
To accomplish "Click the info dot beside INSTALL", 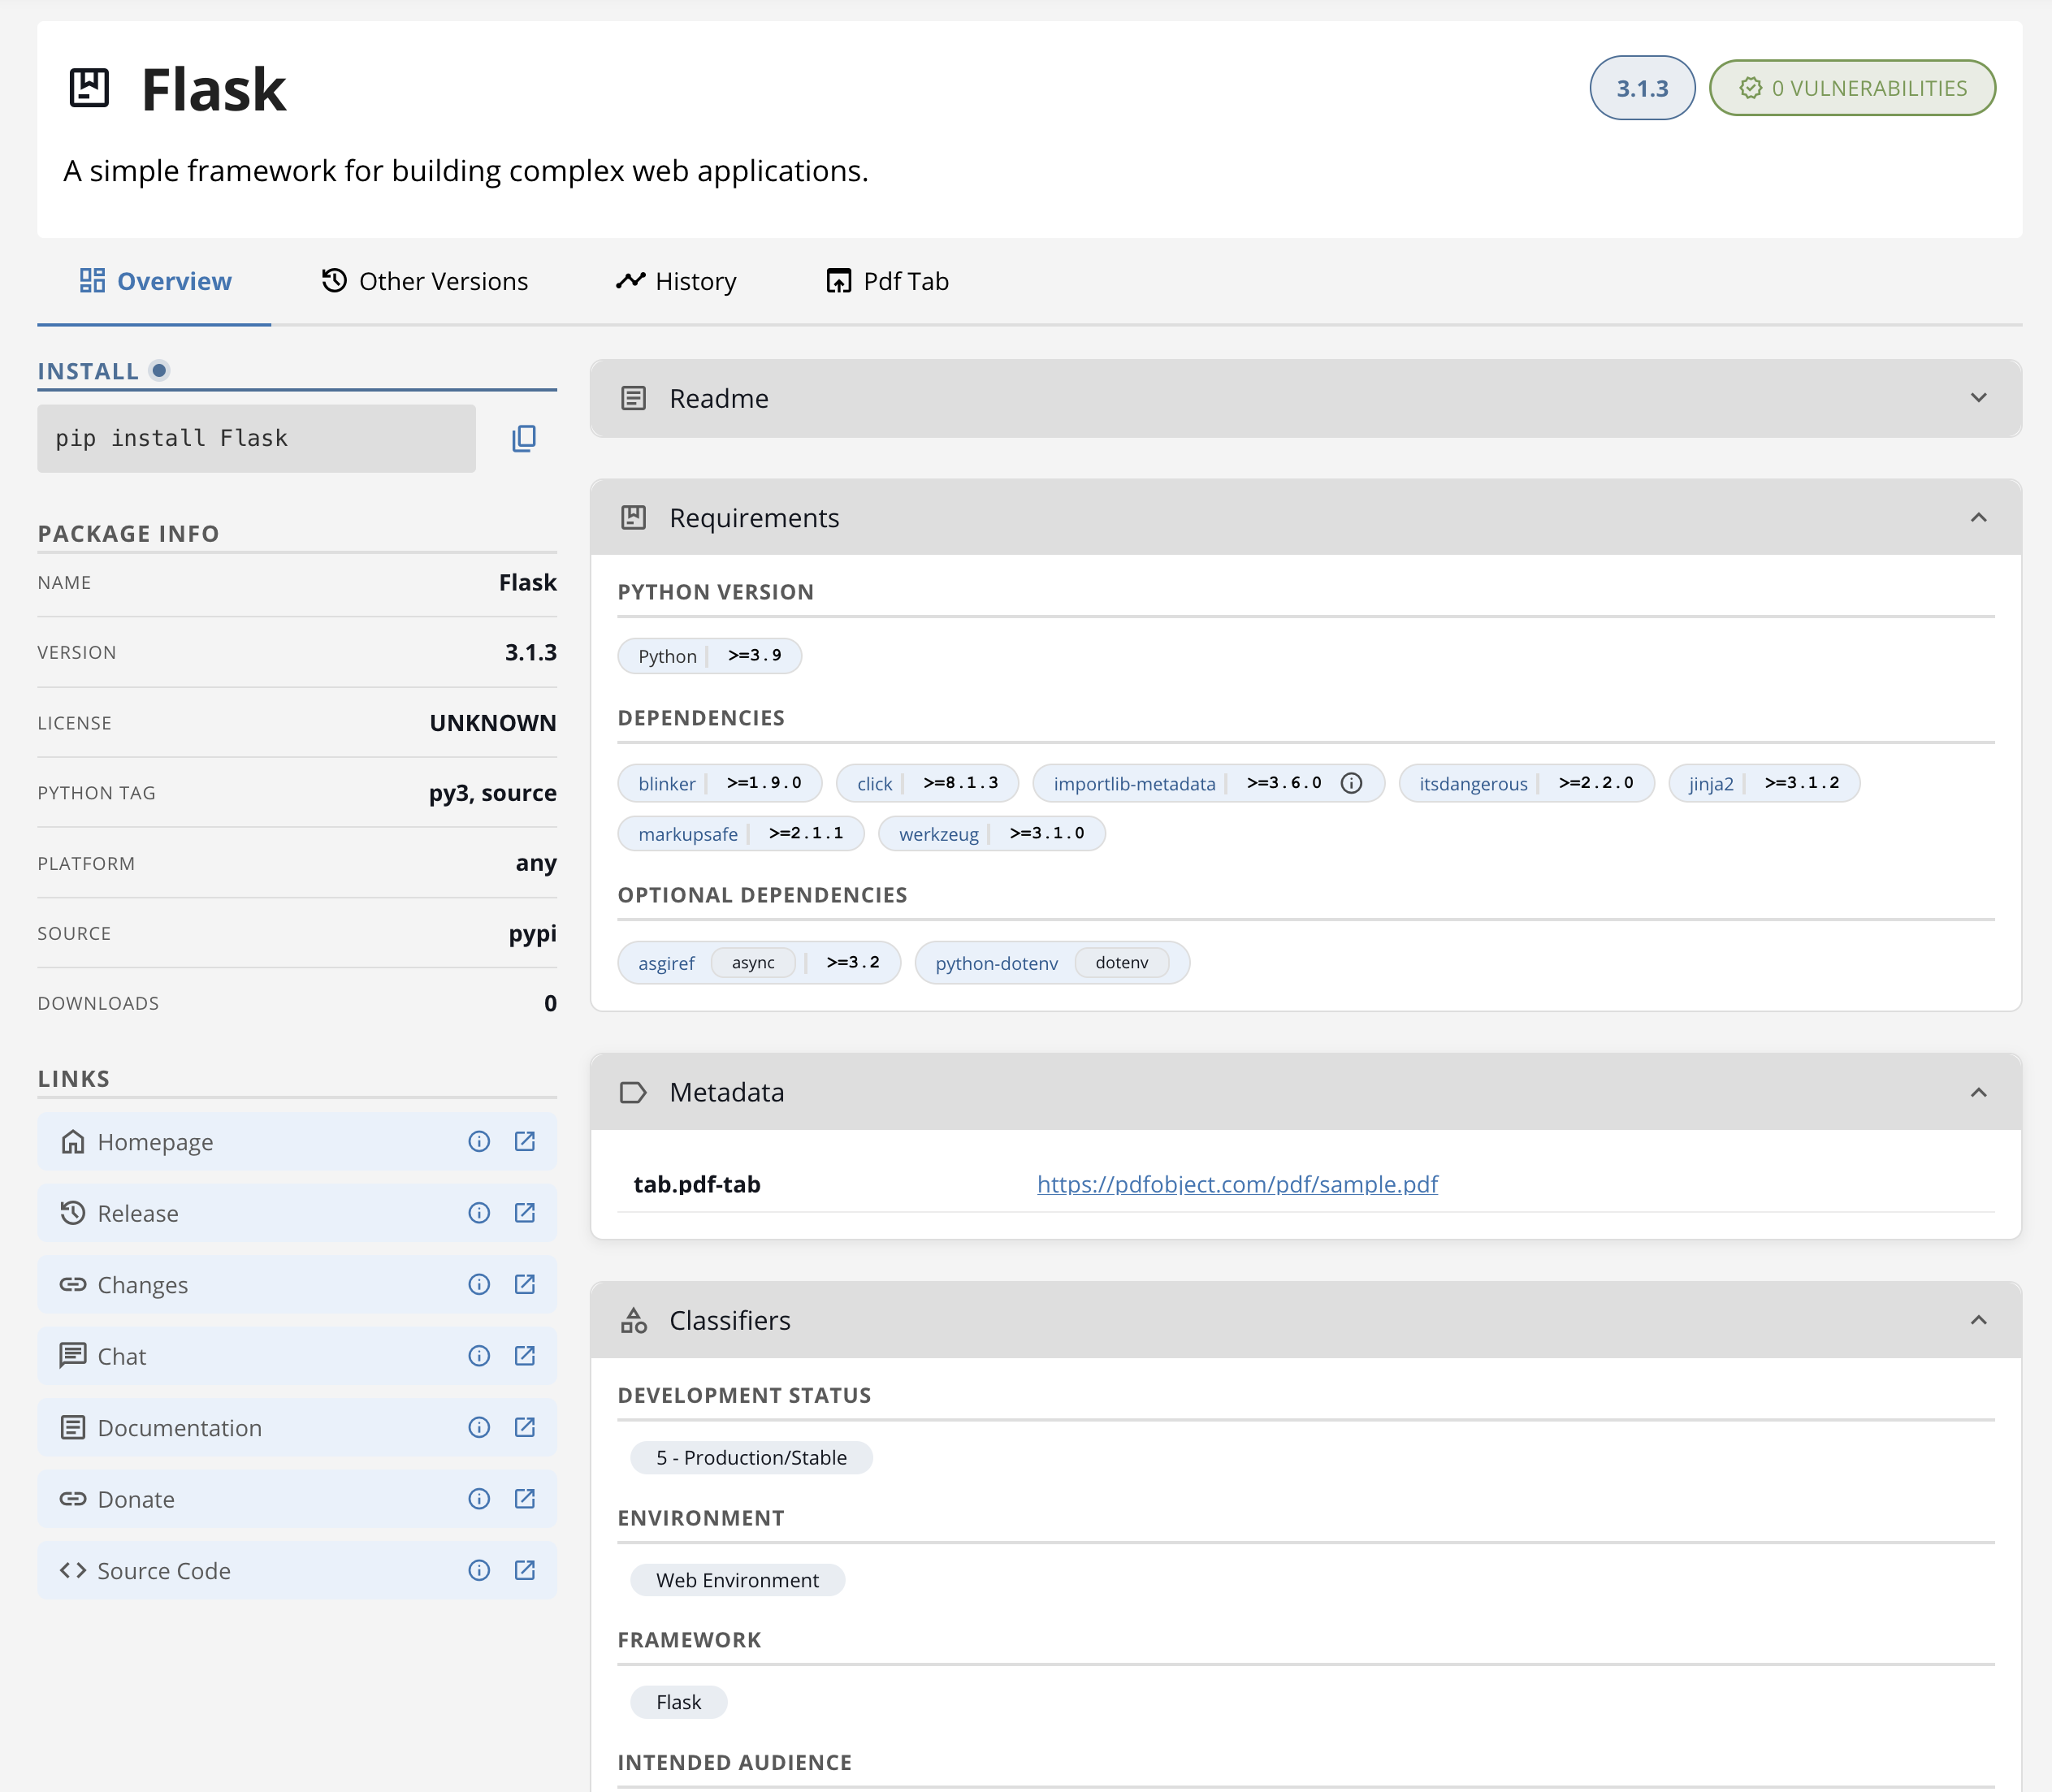I will [159, 371].
